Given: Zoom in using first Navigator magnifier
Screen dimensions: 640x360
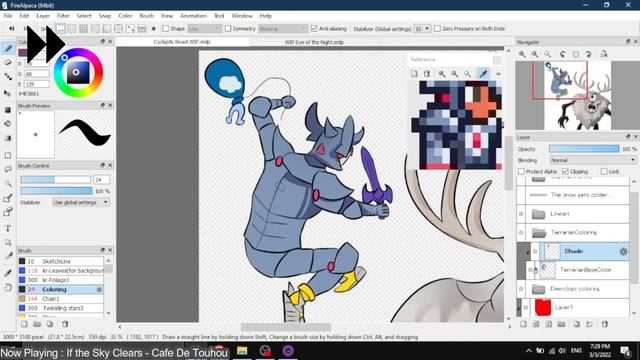Looking at the screenshot, I should click(x=522, y=54).
